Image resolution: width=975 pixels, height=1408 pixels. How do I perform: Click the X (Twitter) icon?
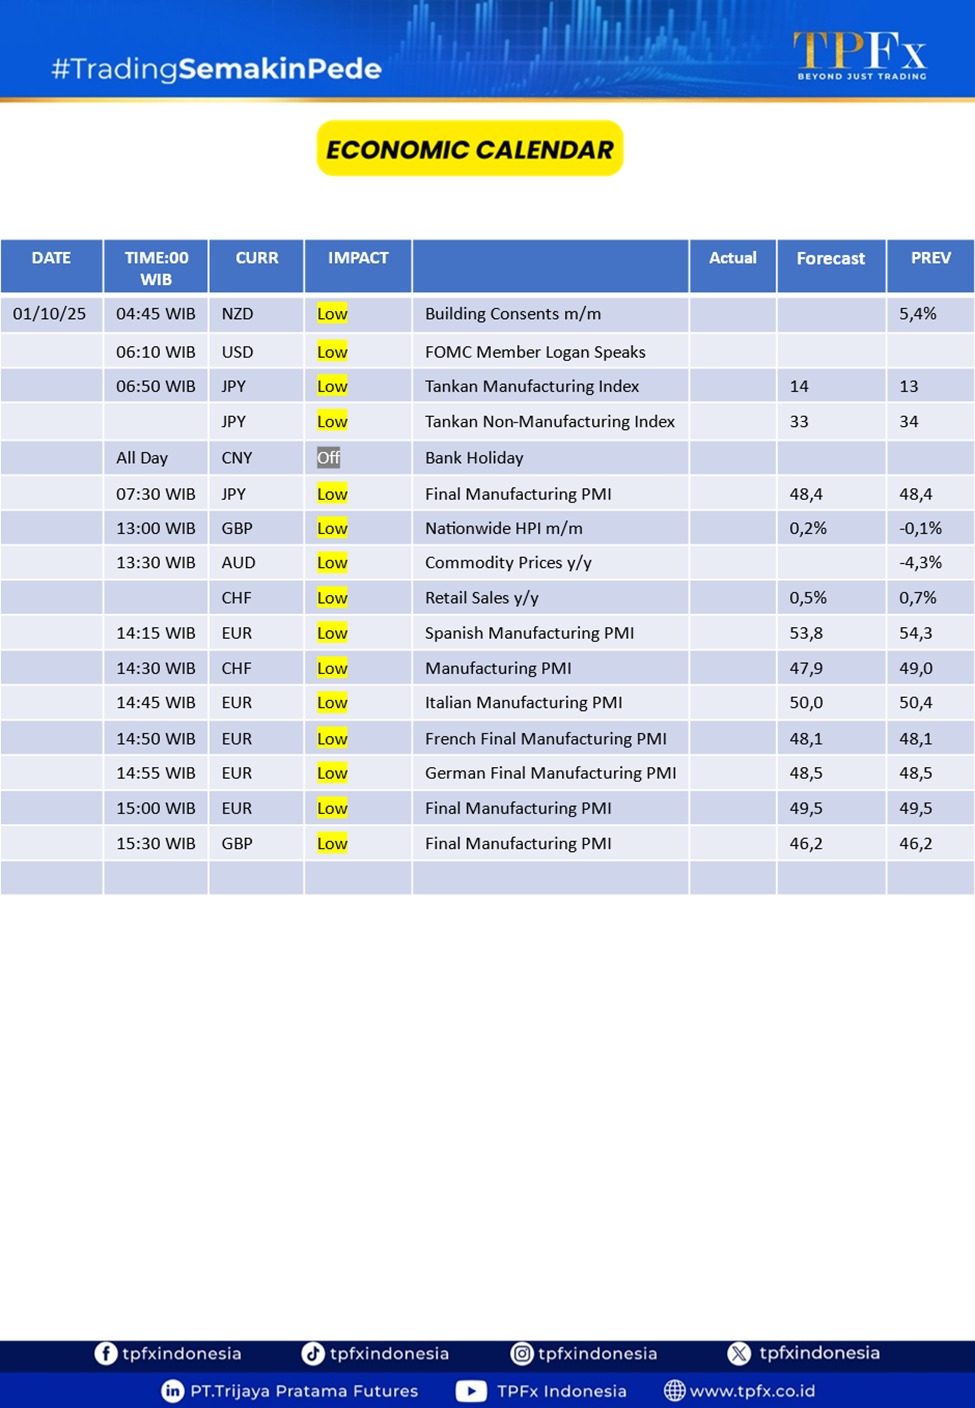(739, 1353)
